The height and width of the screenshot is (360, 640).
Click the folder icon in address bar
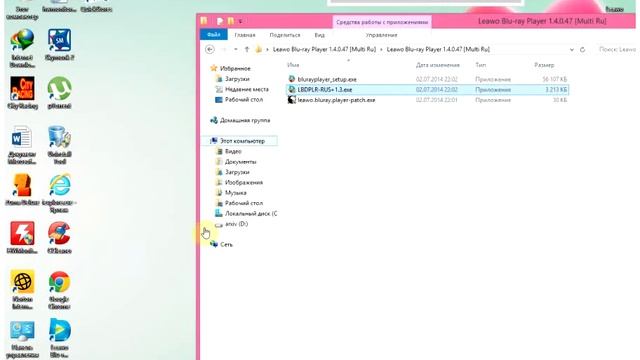pos(259,49)
